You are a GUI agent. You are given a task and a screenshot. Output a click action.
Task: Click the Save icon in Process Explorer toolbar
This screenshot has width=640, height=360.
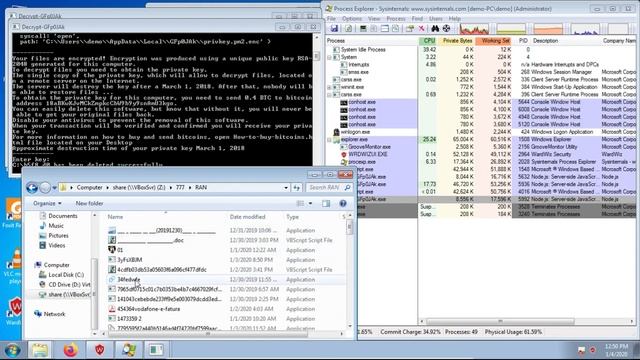coord(334,29)
